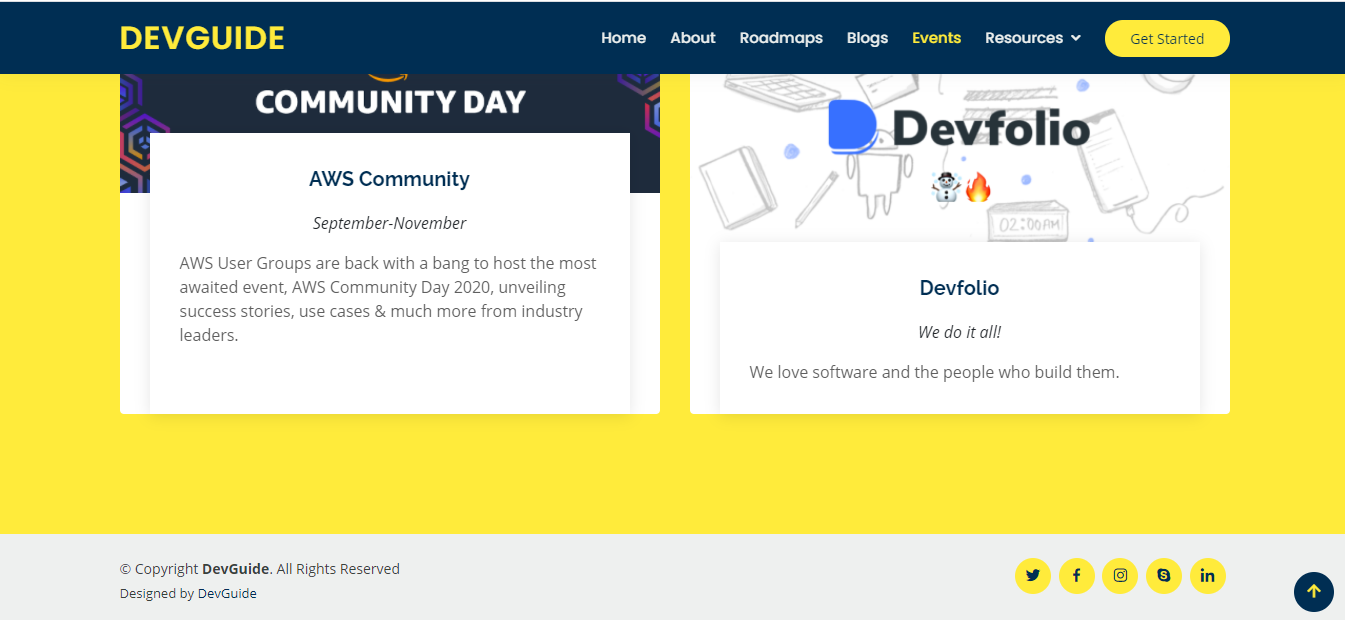This screenshot has height=620, width=1345.
Task: Select the Events menu item
Action: tap(936, 38)
